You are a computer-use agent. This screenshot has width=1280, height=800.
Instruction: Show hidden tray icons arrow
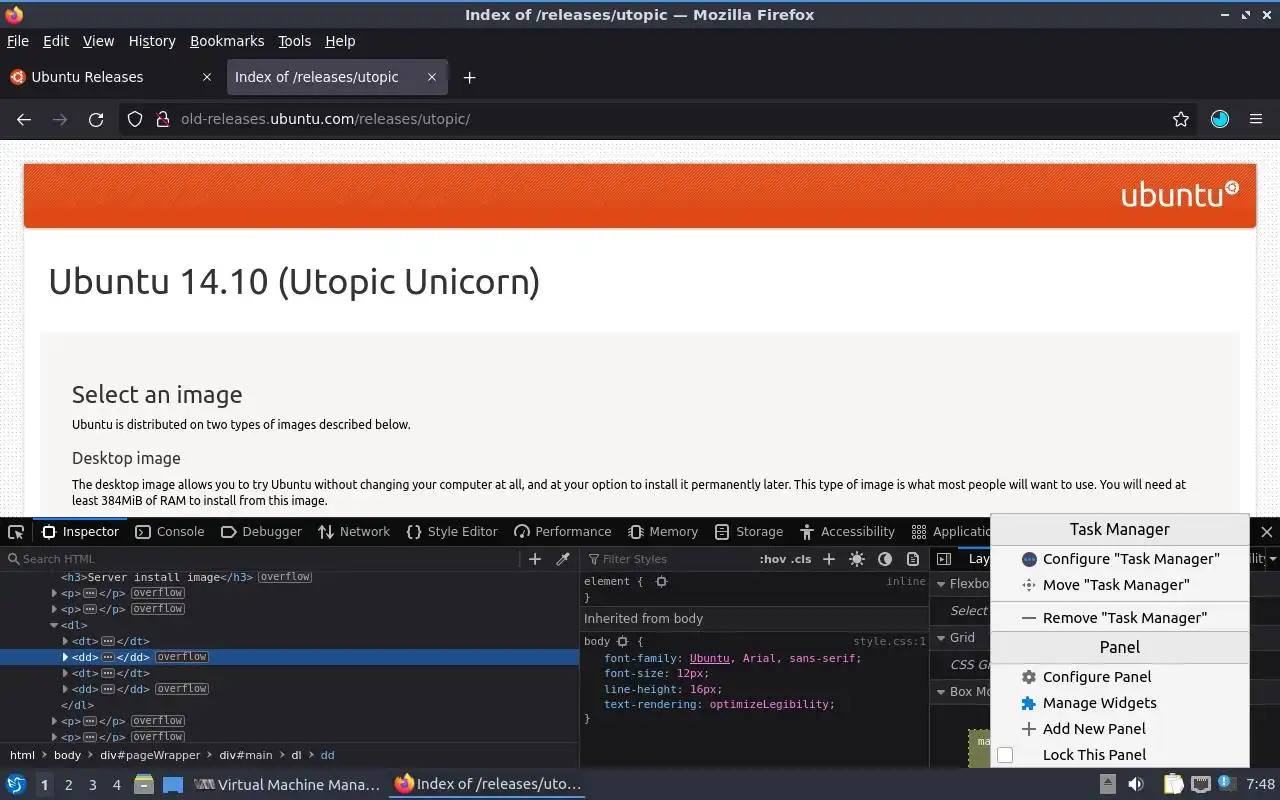(1108, 785)
